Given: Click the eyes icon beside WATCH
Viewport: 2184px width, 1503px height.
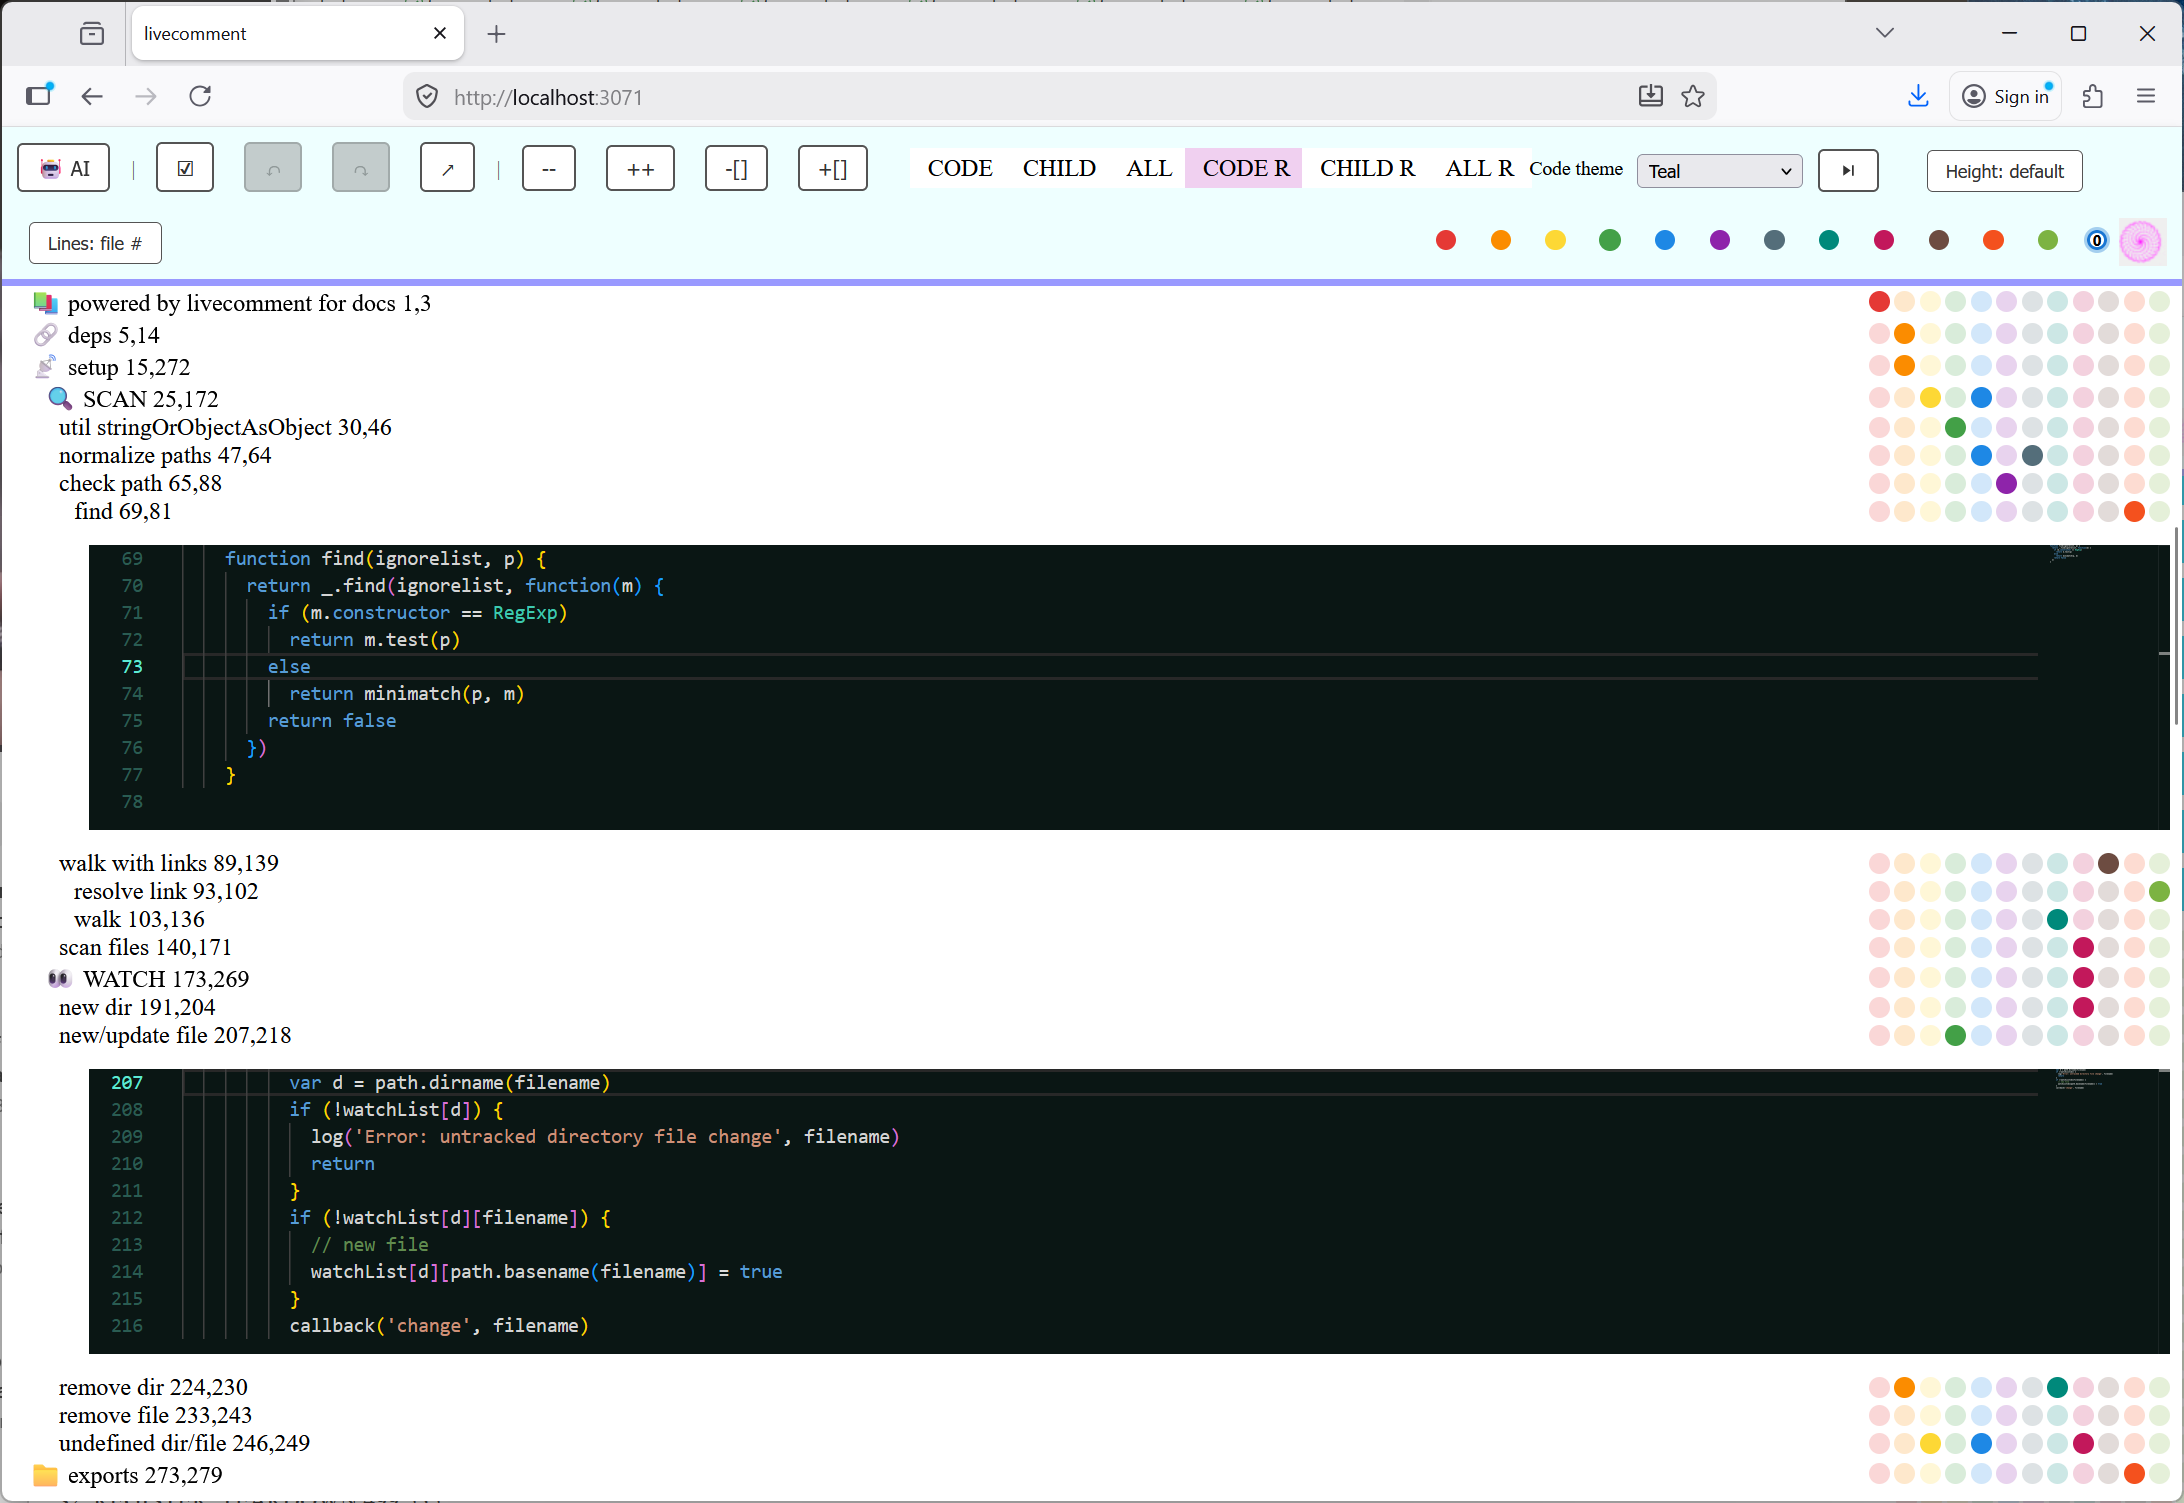Looking at the screenshot, I should [x=60, y=979].
